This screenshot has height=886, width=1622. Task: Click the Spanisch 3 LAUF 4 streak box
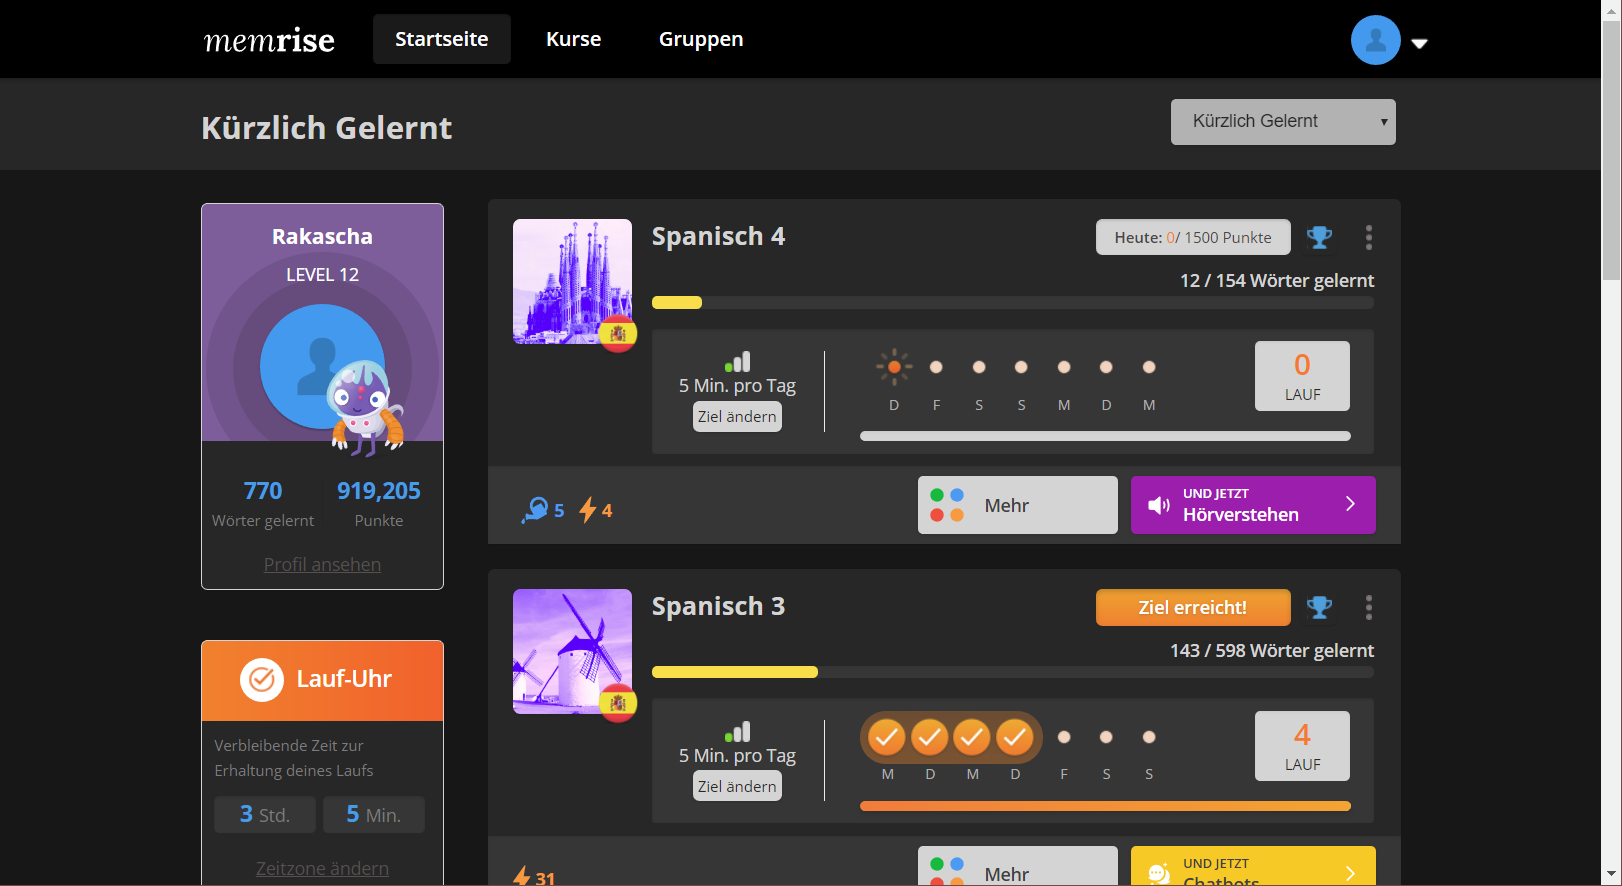coord(1302,746)
